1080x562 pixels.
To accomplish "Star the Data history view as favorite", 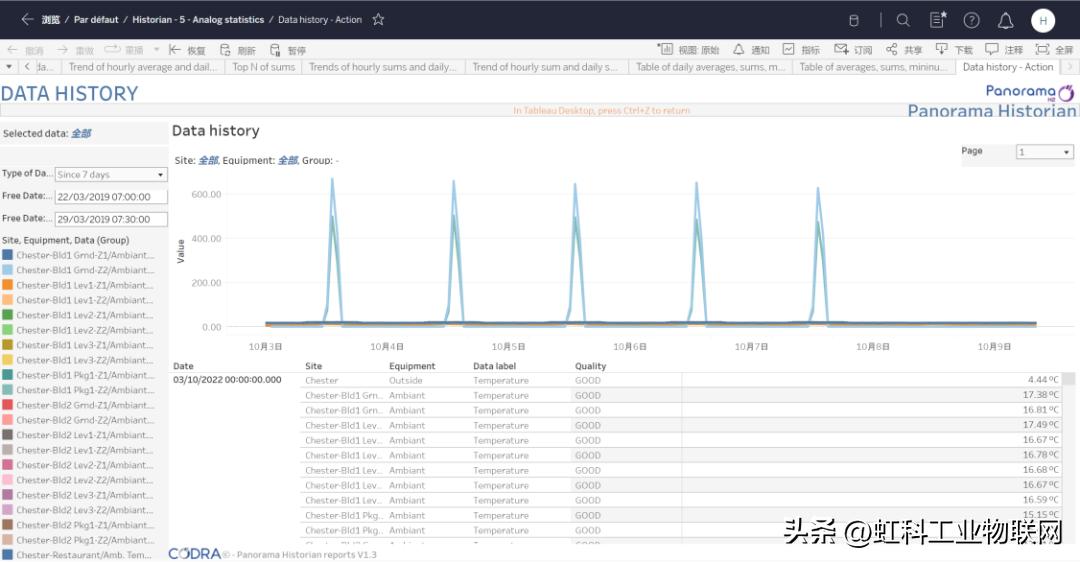I will [x=378, y=19].
